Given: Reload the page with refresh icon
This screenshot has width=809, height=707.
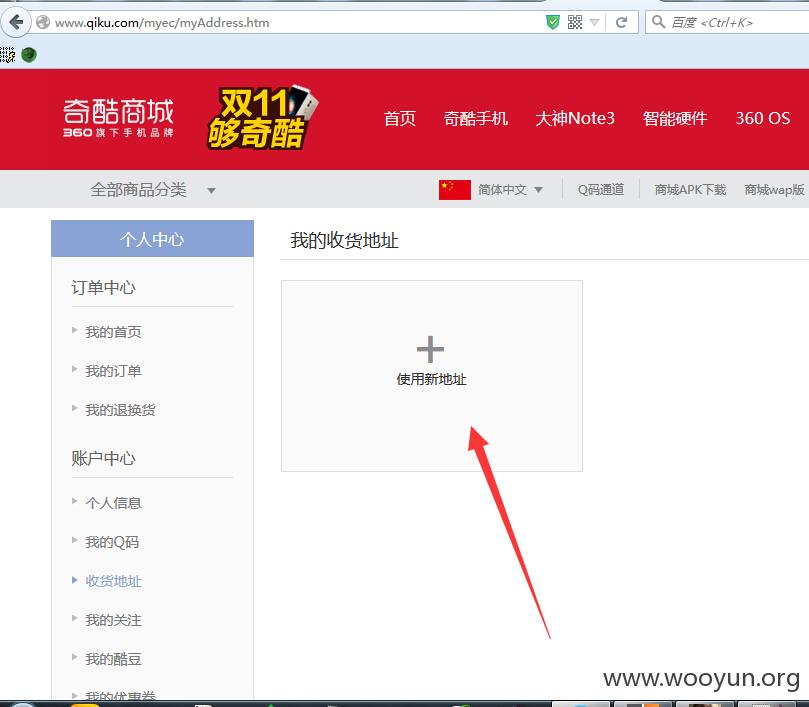Looking at the screenshot, I should pyautogui.click(x=621, y=22).
